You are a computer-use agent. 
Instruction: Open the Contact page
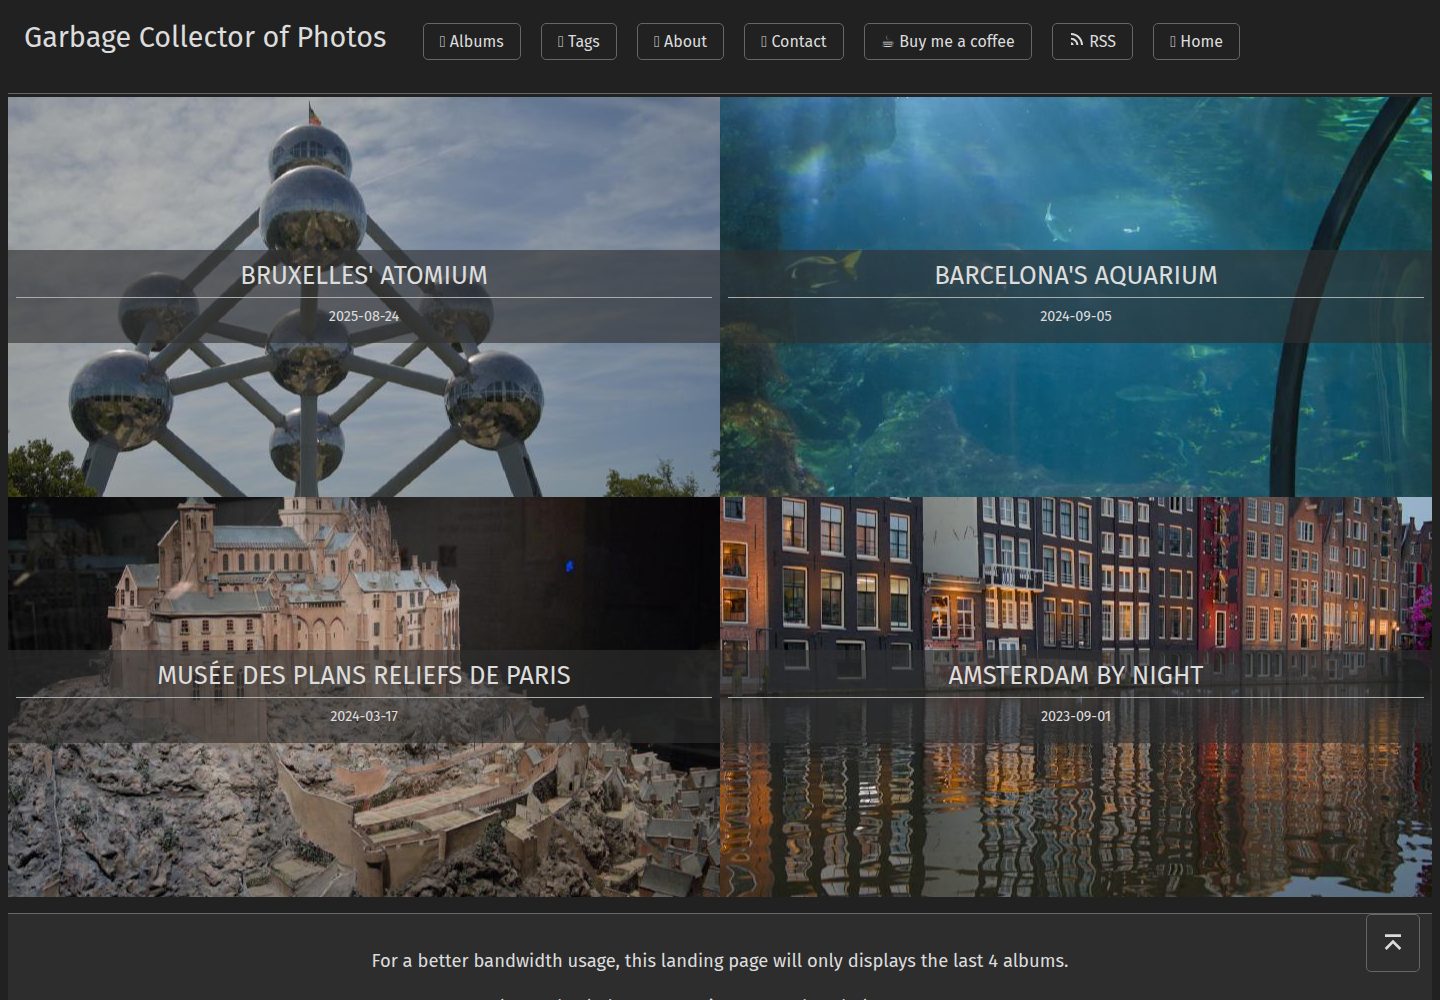794,42
